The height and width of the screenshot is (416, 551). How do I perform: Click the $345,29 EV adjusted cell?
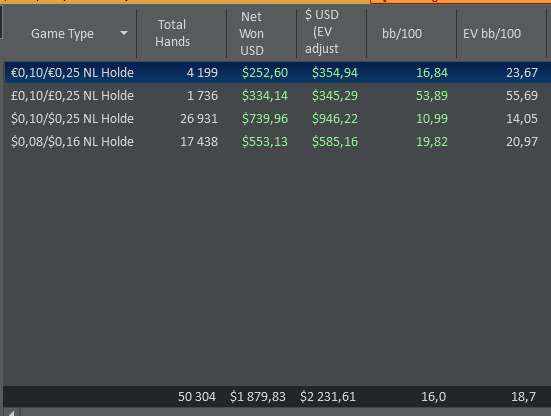(335, 96)
